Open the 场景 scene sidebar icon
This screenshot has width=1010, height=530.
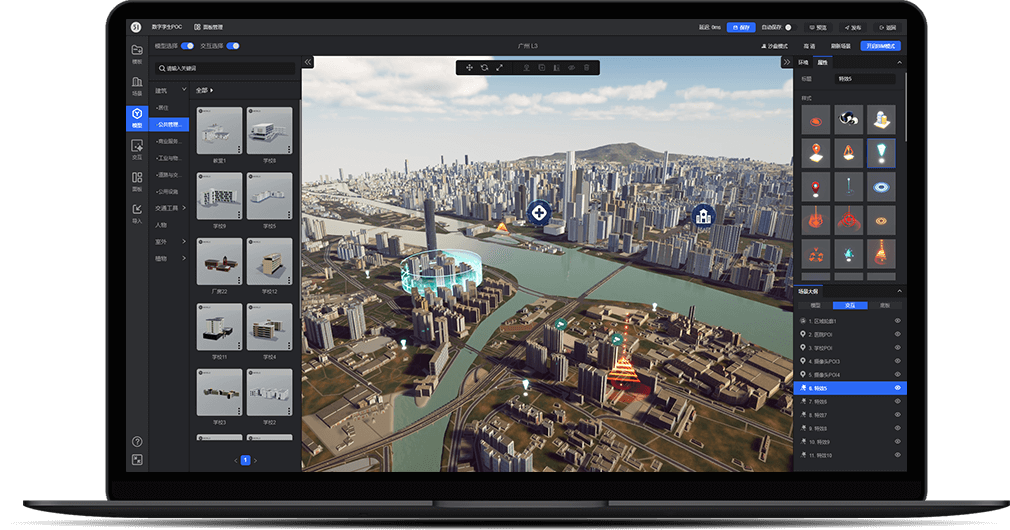click(x=137, y=85)
